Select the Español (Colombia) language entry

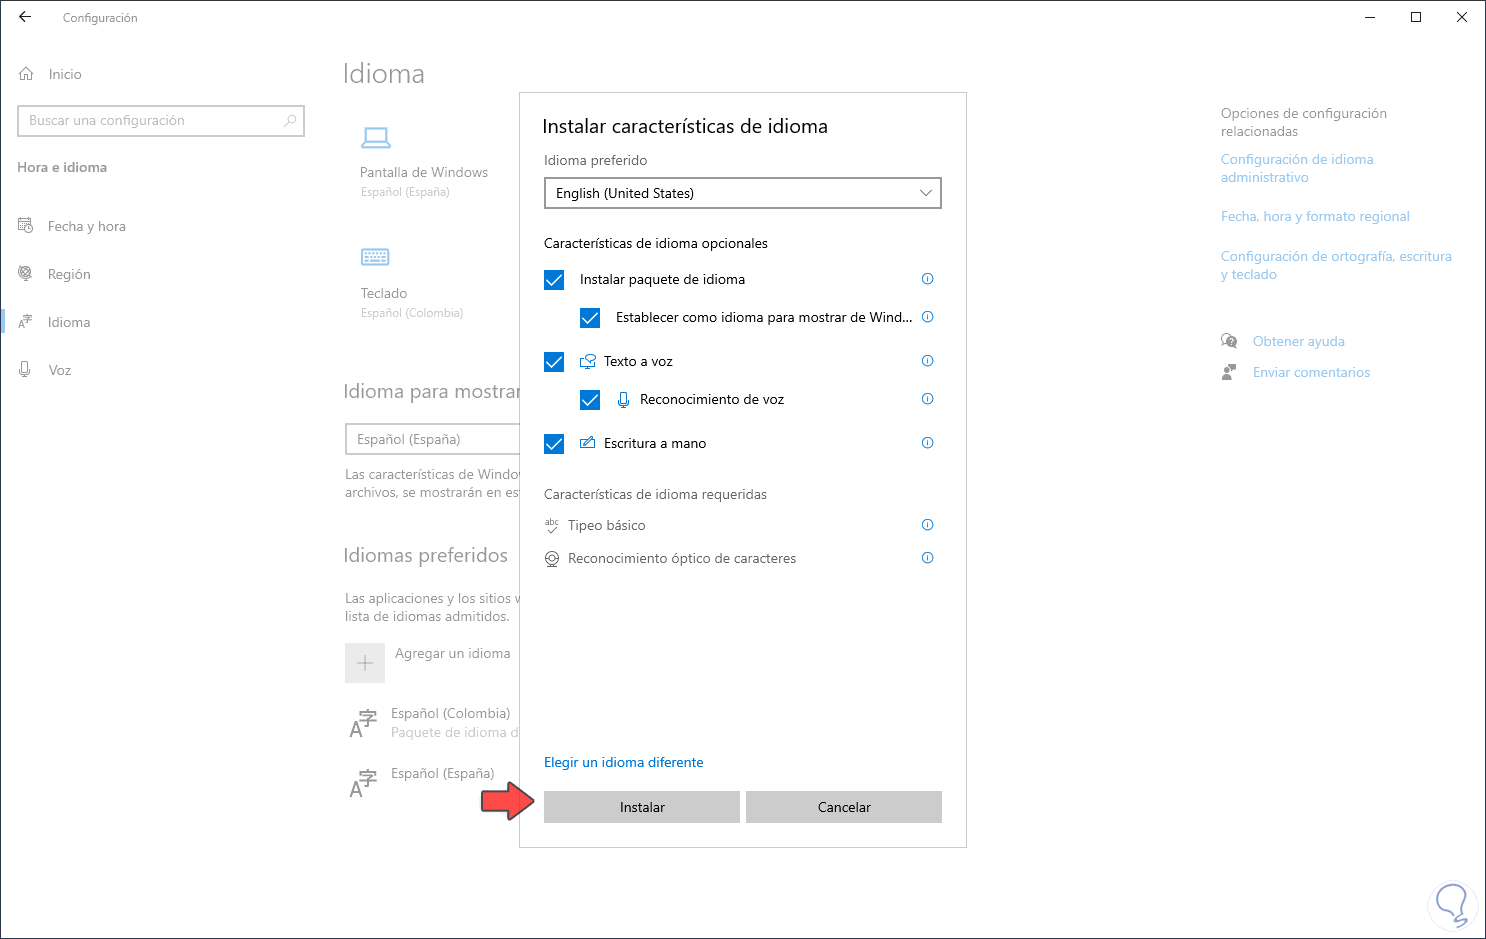432,723
